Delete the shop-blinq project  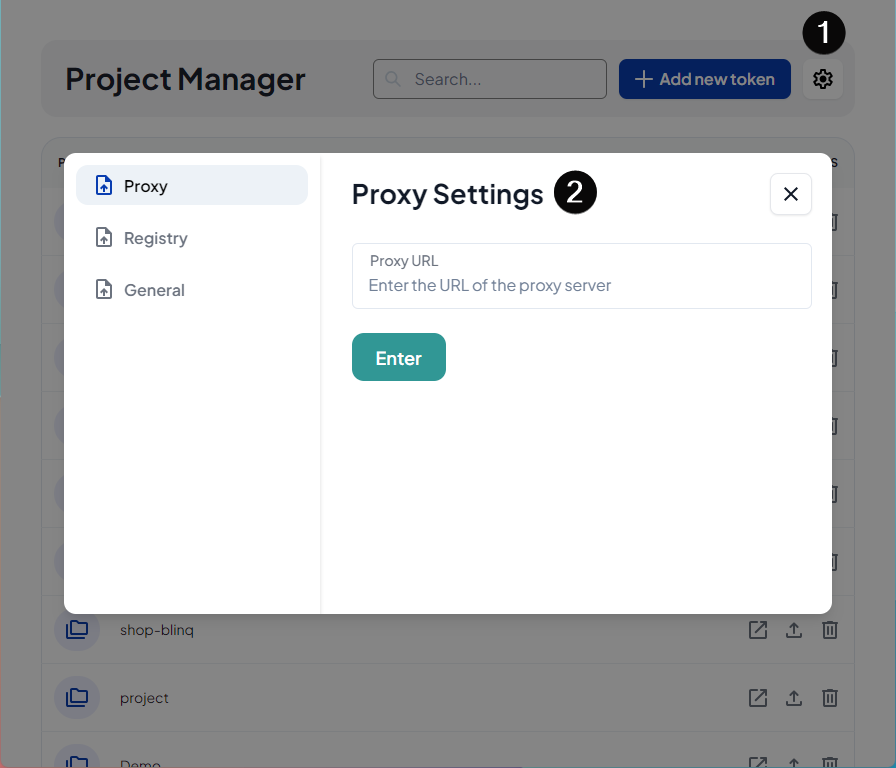click(x=829, y=630)
